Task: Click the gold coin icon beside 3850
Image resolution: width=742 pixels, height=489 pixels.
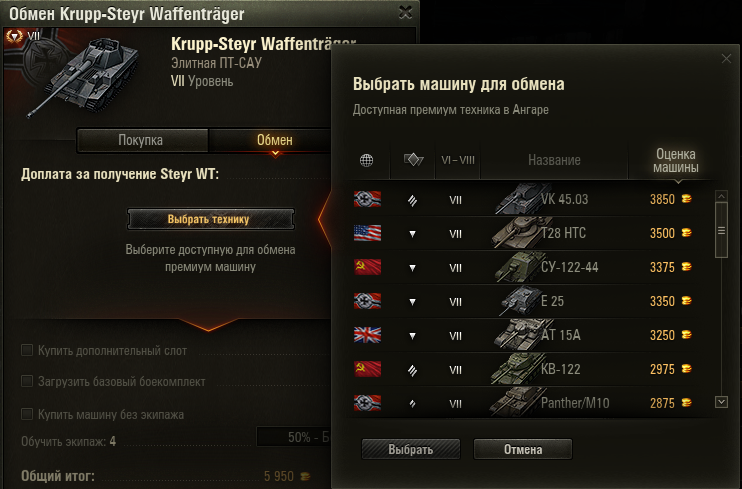Action: point(686,199)
